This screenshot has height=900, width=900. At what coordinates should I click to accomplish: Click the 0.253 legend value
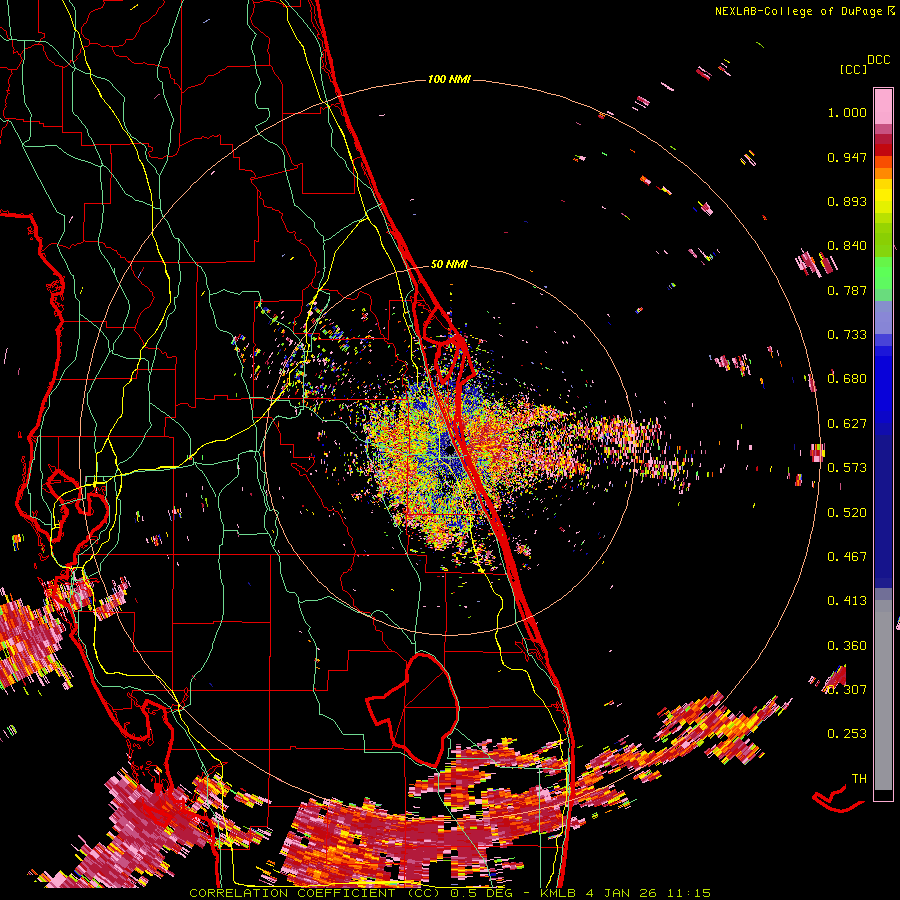click(x=847, y=734)
